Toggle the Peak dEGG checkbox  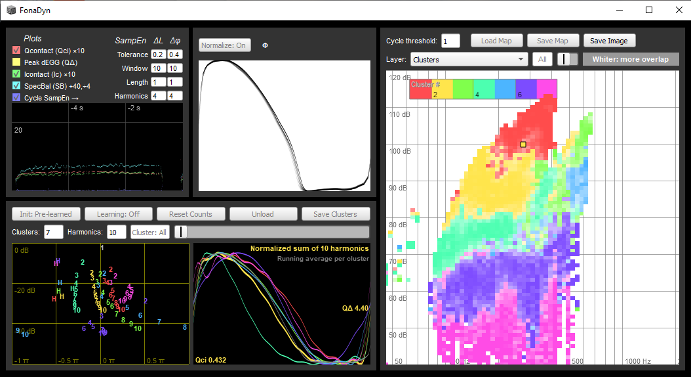click(16, 62)
